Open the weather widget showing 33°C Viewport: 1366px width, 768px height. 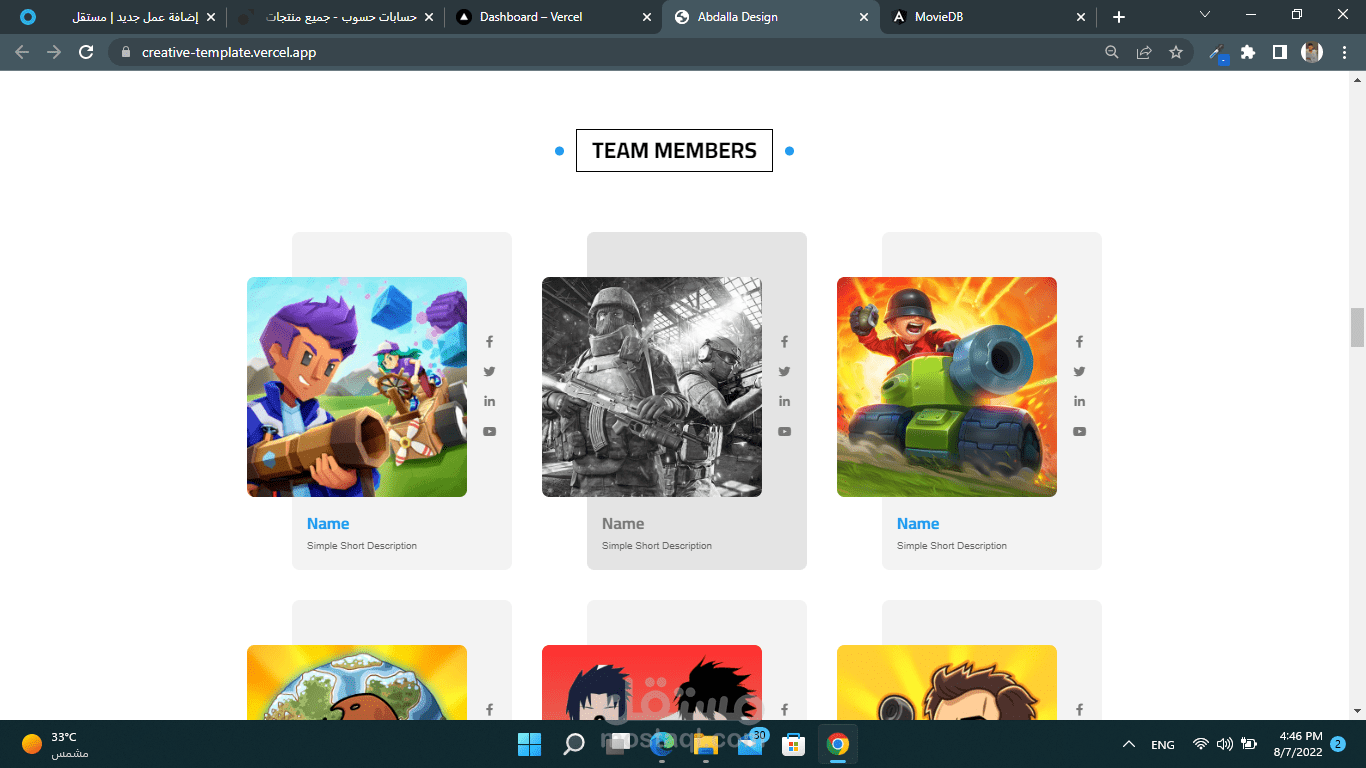click(55, 744)
